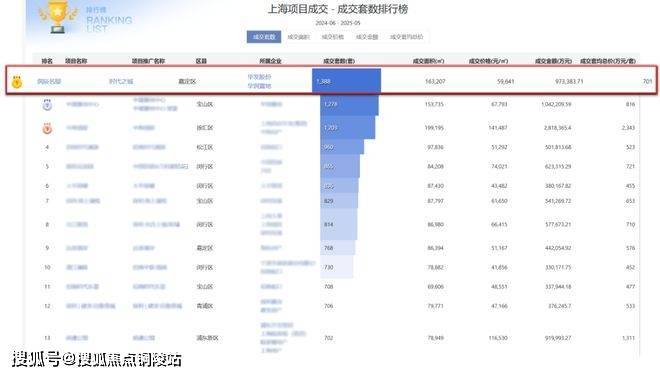Click the bar showing 1,278 units
Viewport: 660px width, 376px height.
tap(349, 104)
